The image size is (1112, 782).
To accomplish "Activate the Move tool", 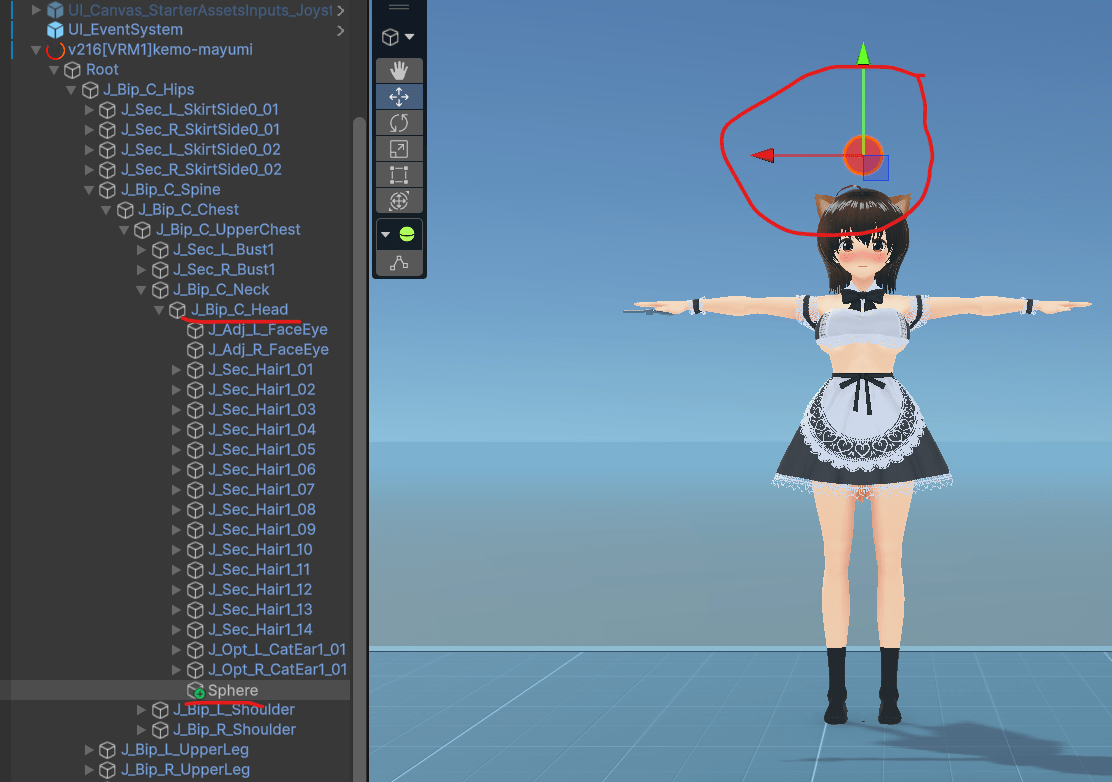I will click(x=399, y=96).
